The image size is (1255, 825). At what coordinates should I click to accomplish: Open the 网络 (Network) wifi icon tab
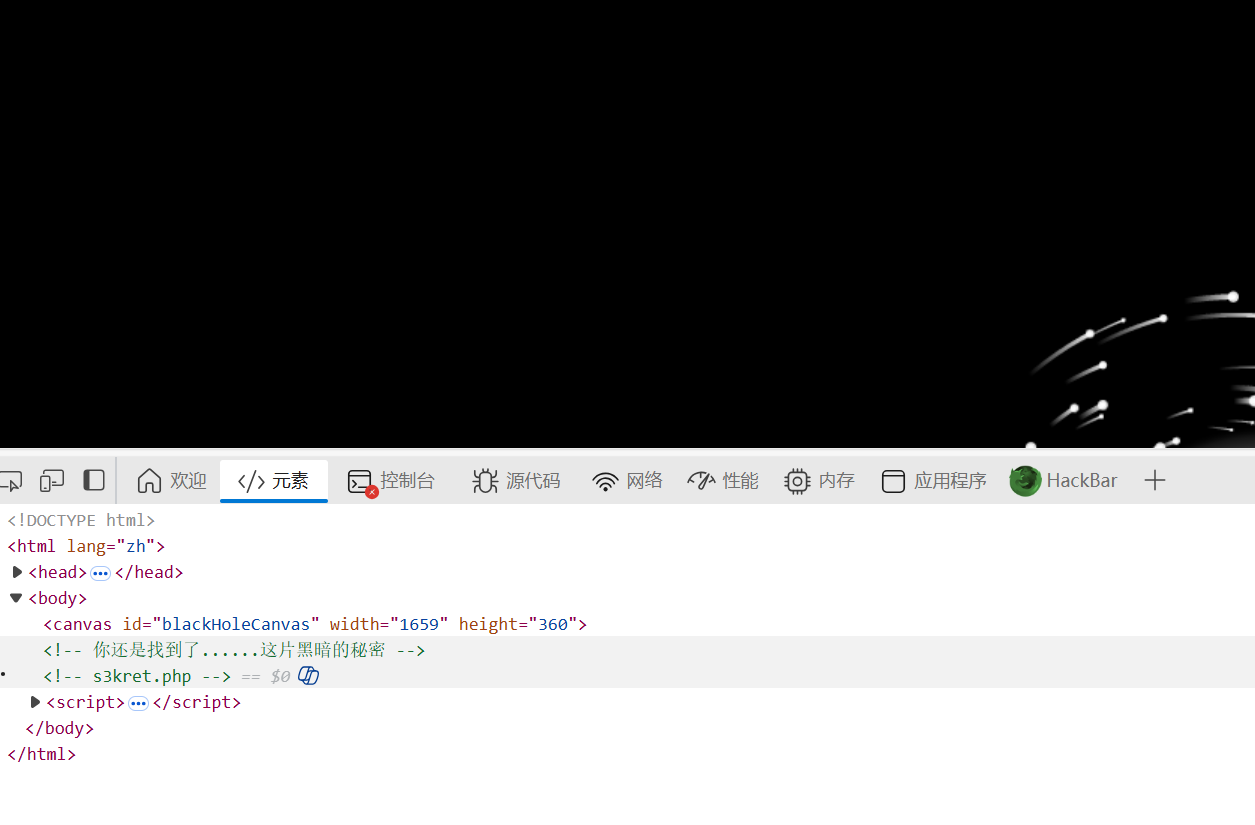click(x=628, y=481)
